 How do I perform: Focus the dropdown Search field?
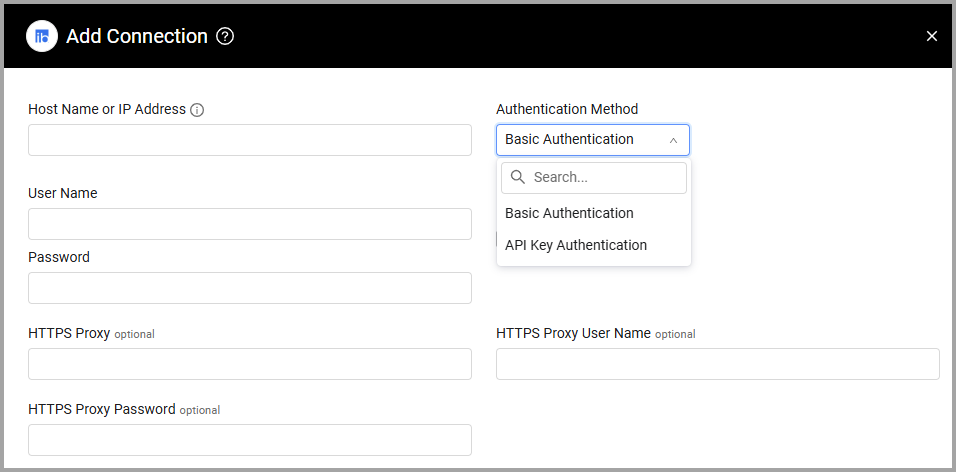[x=606, y=177]
